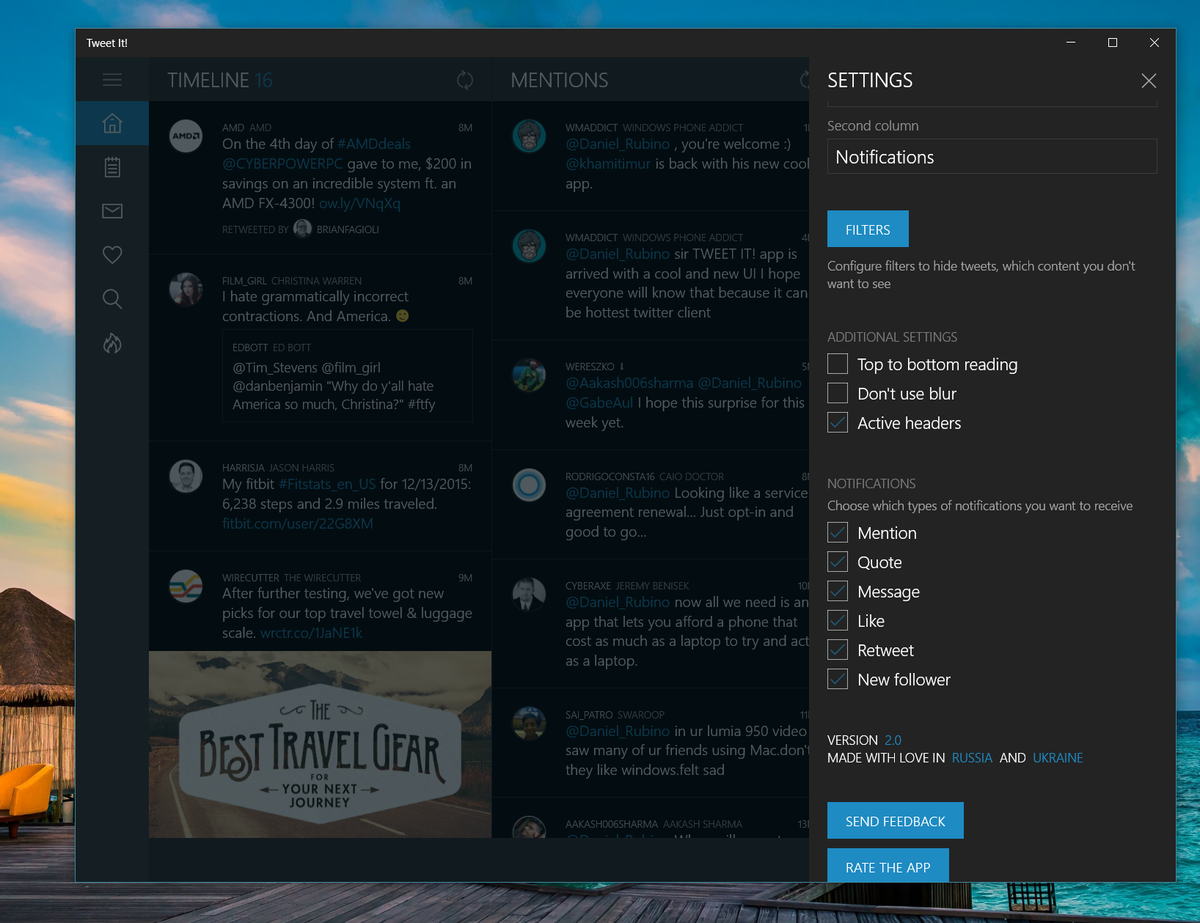Check 'Don't use blur'

pyautogui.click(x=837, y=393)
